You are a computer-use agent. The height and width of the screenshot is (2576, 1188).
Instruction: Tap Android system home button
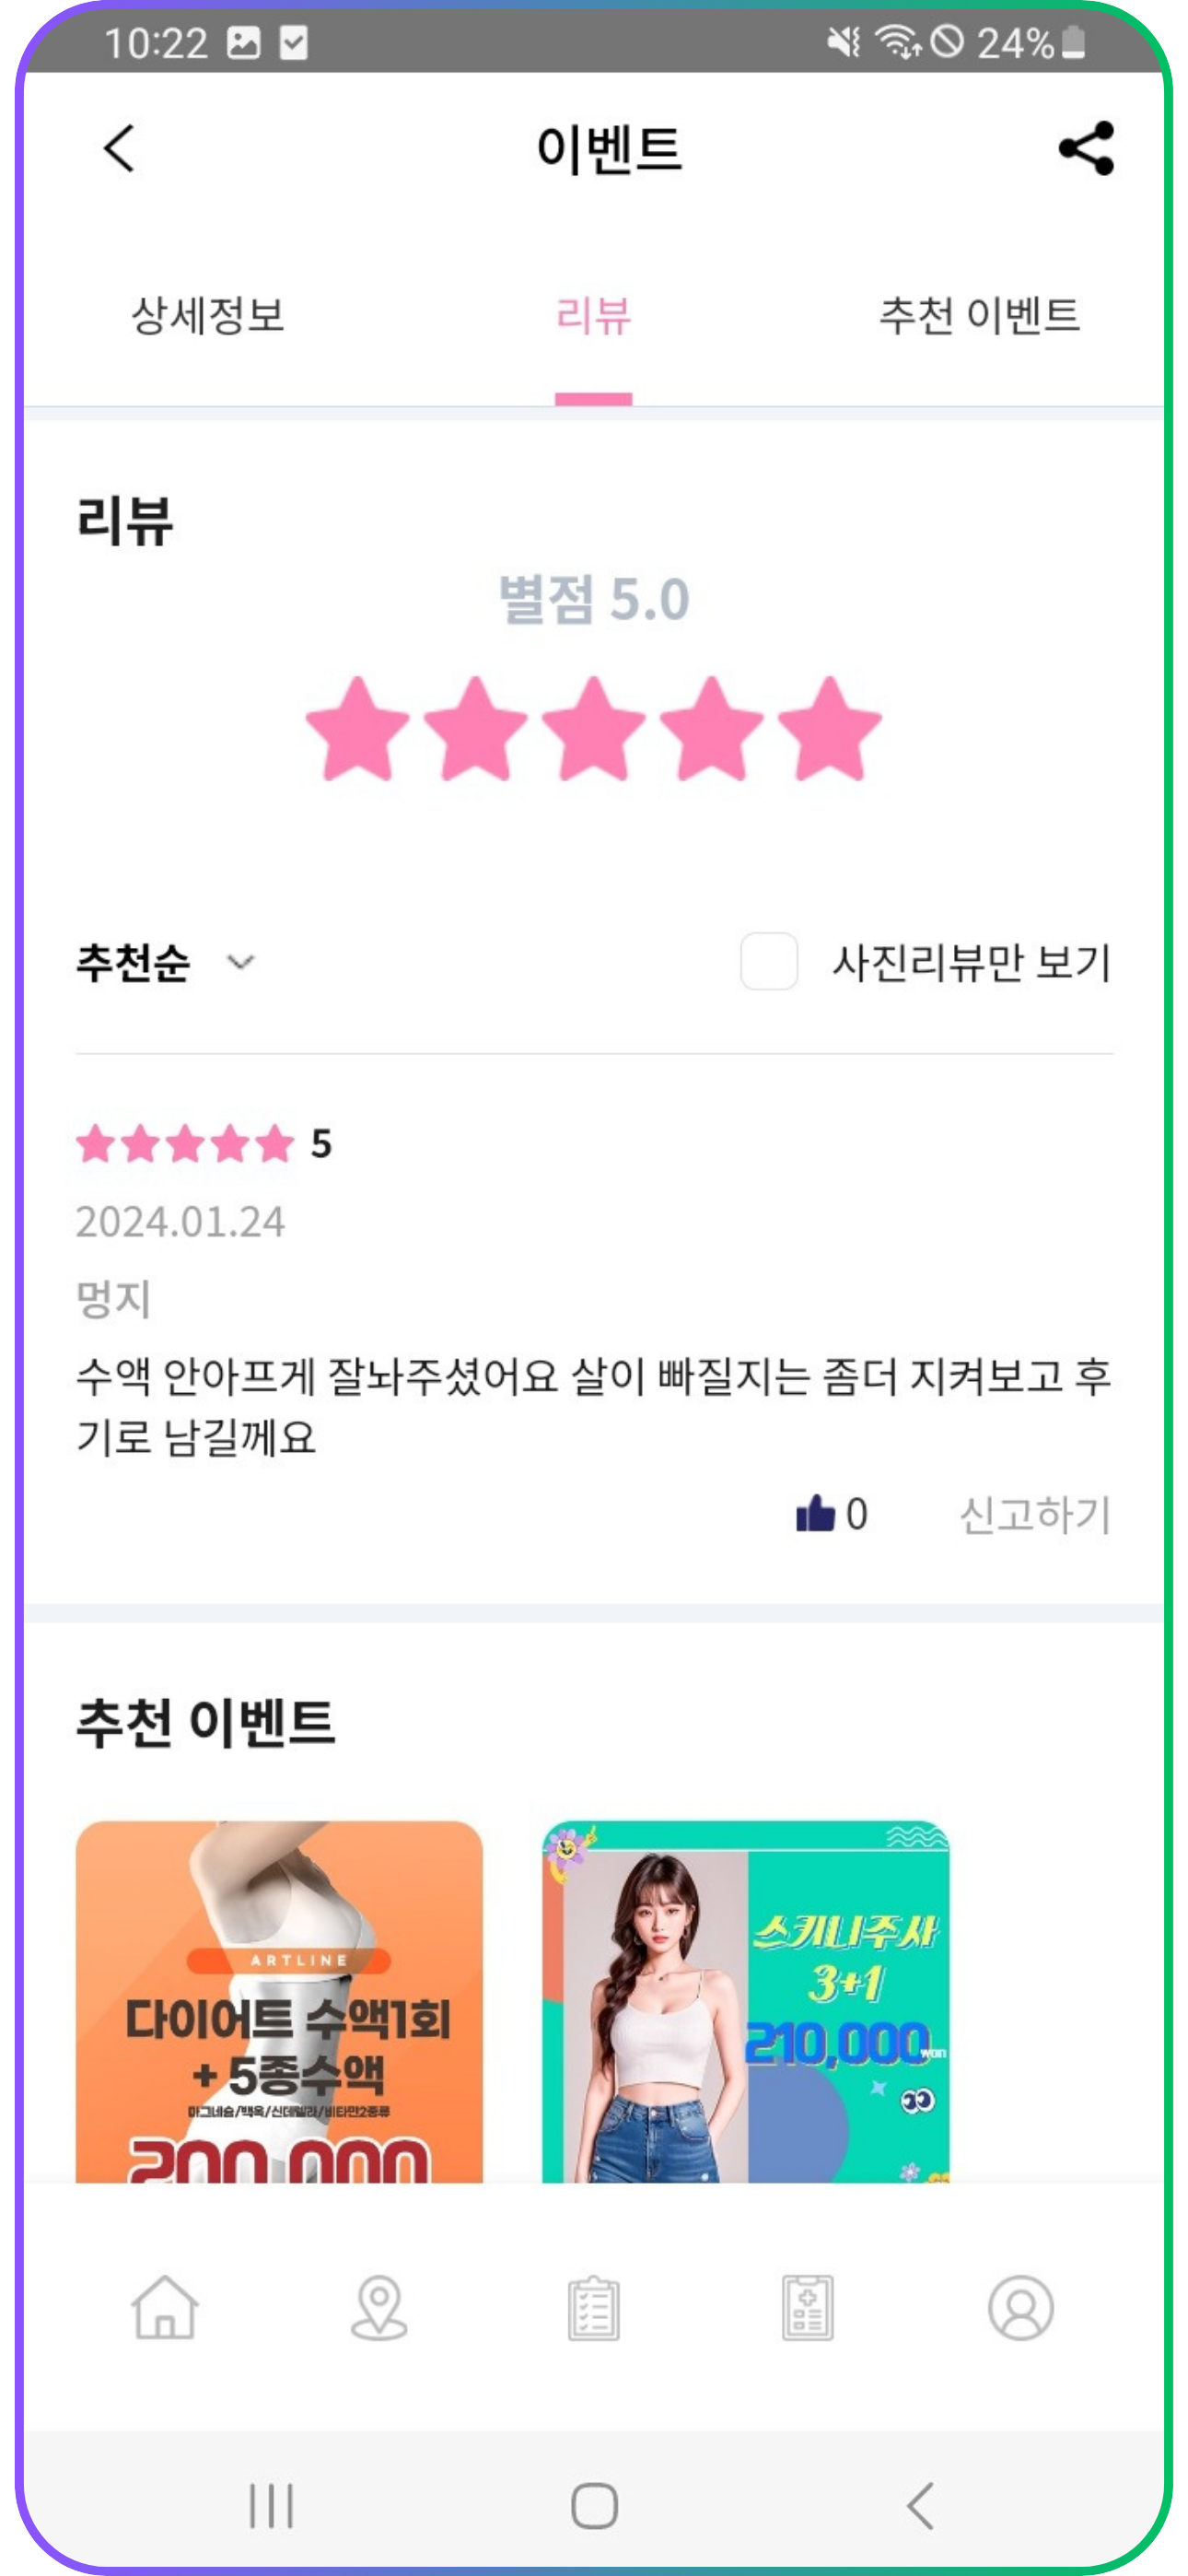coord(594,2506)
